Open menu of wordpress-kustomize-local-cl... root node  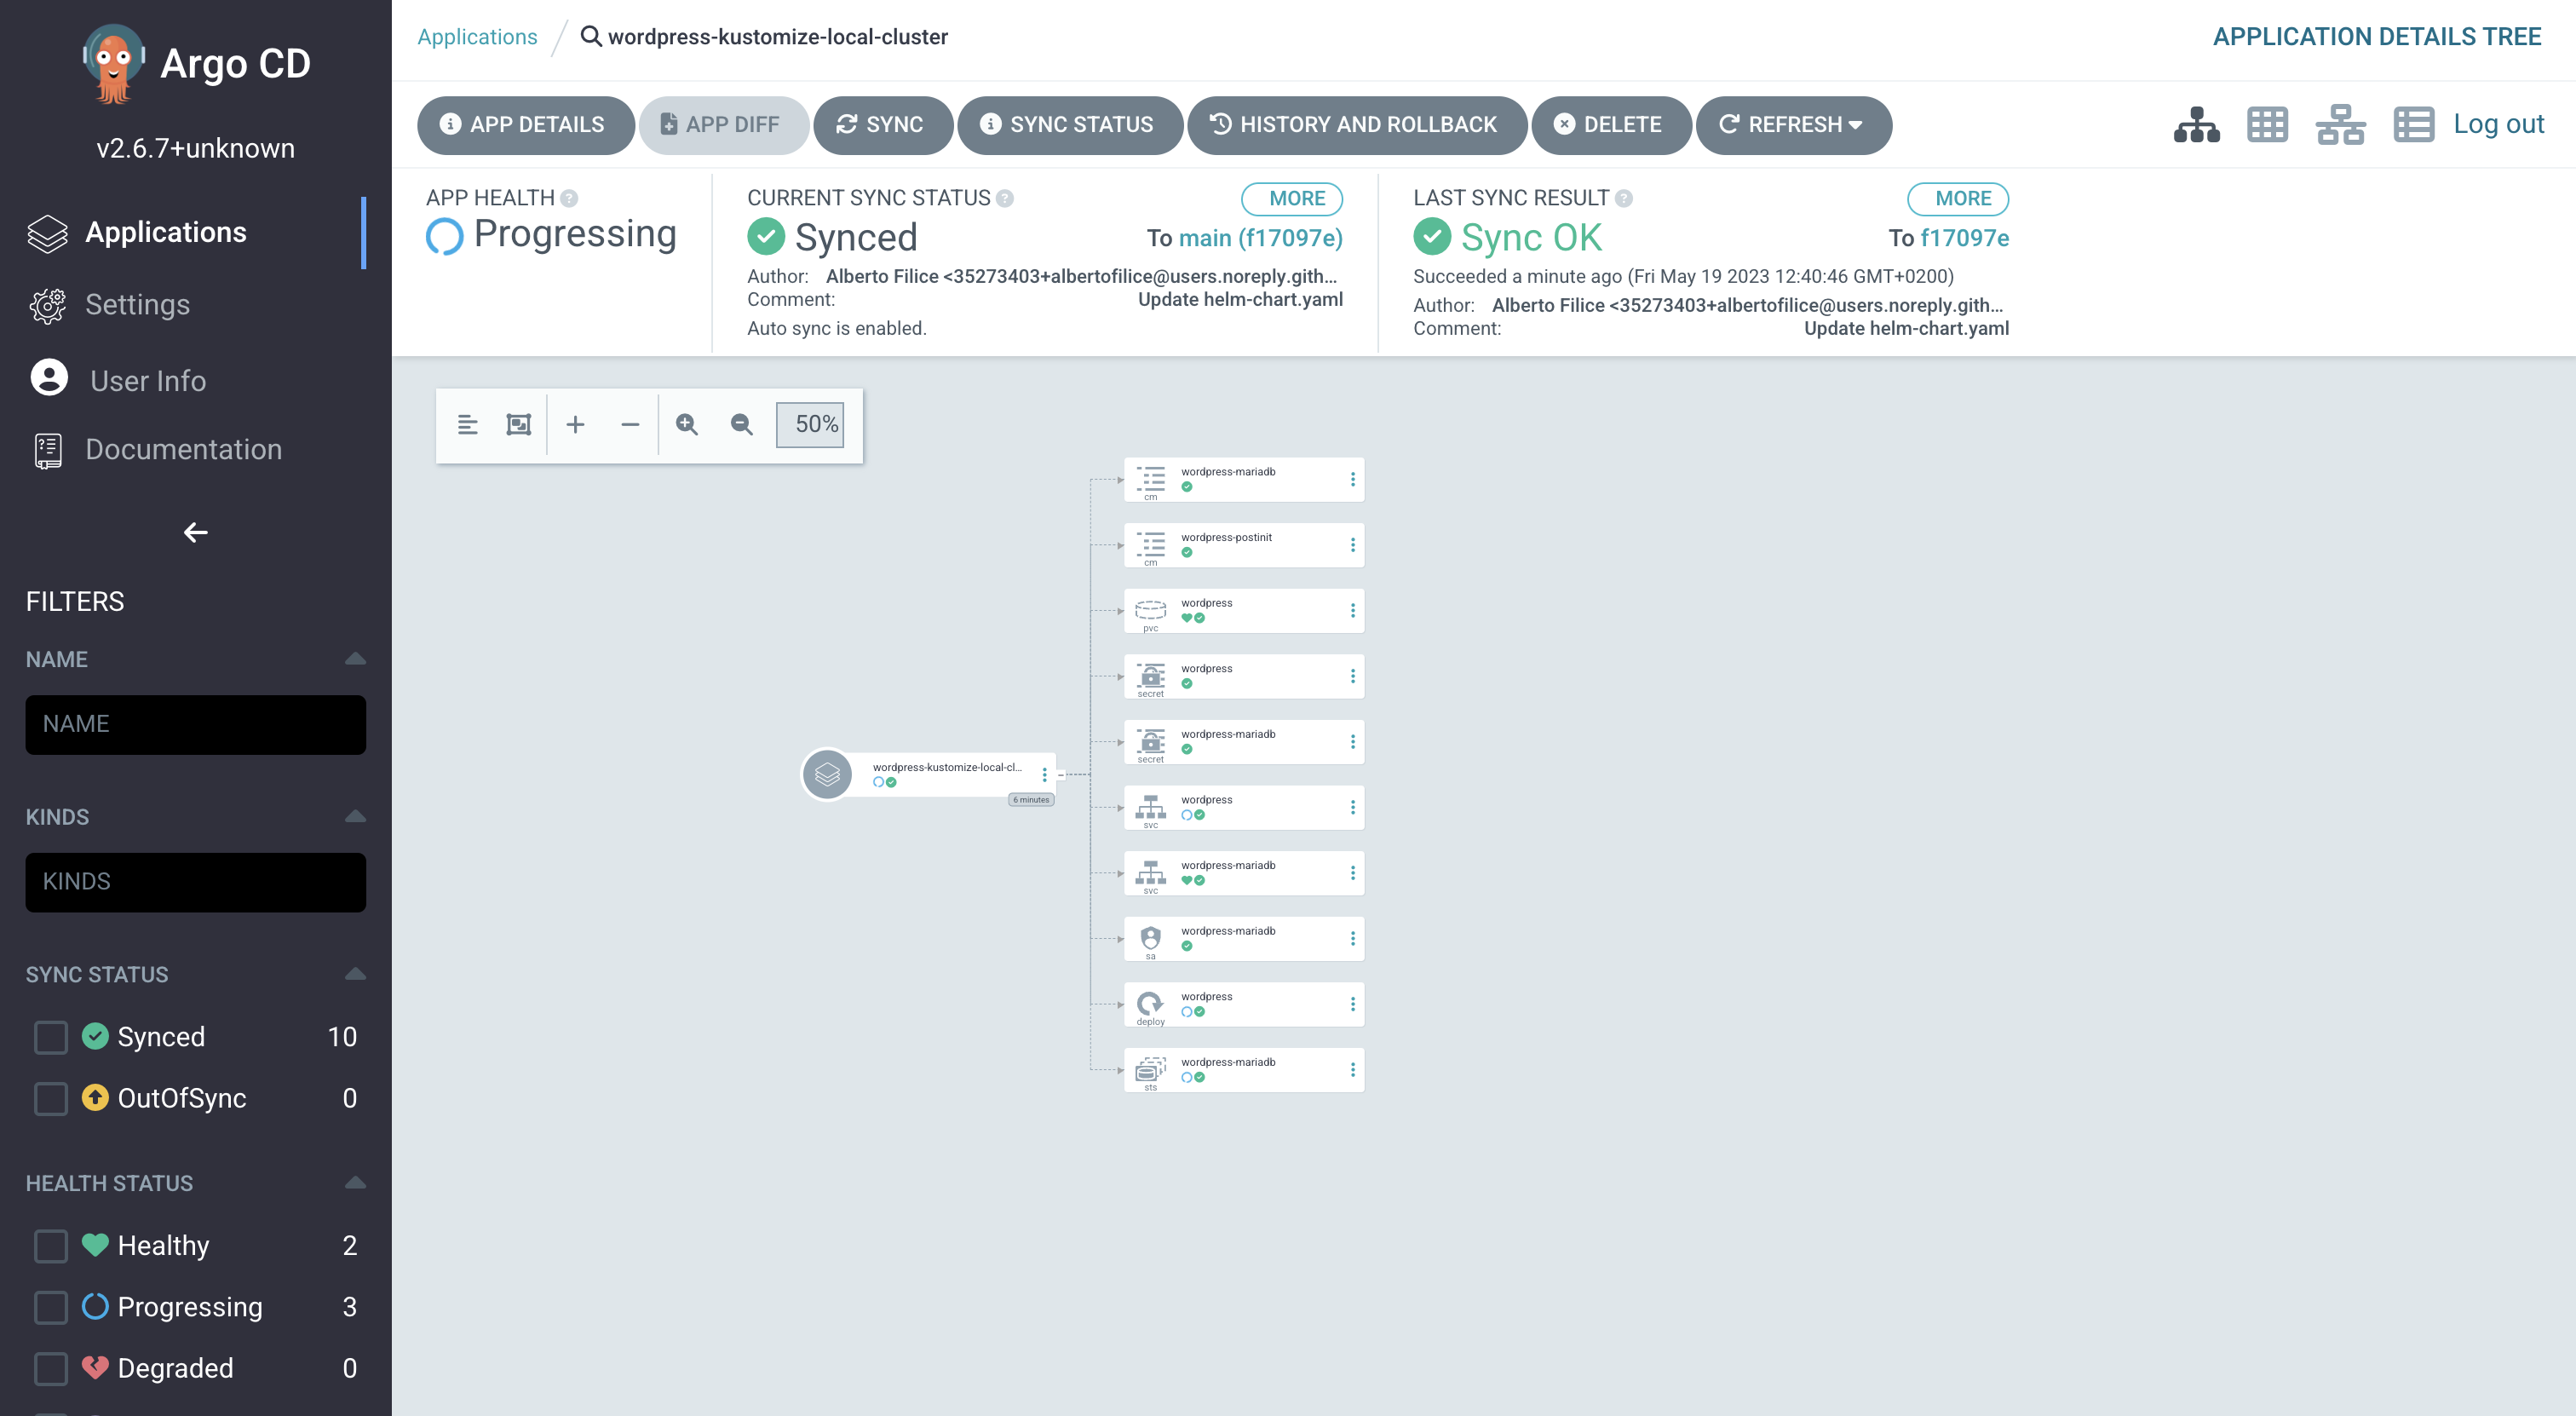(x=1044, y=774)
